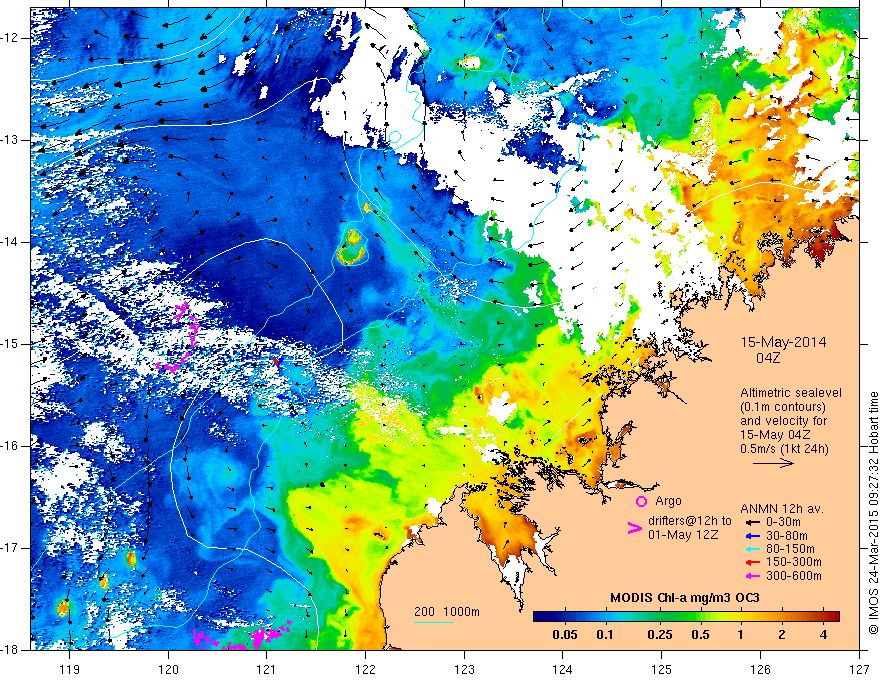The image size is (880, 680).
Task: Click the 'ANMN 12h av.' heading
Action: (x=782, y=509)
